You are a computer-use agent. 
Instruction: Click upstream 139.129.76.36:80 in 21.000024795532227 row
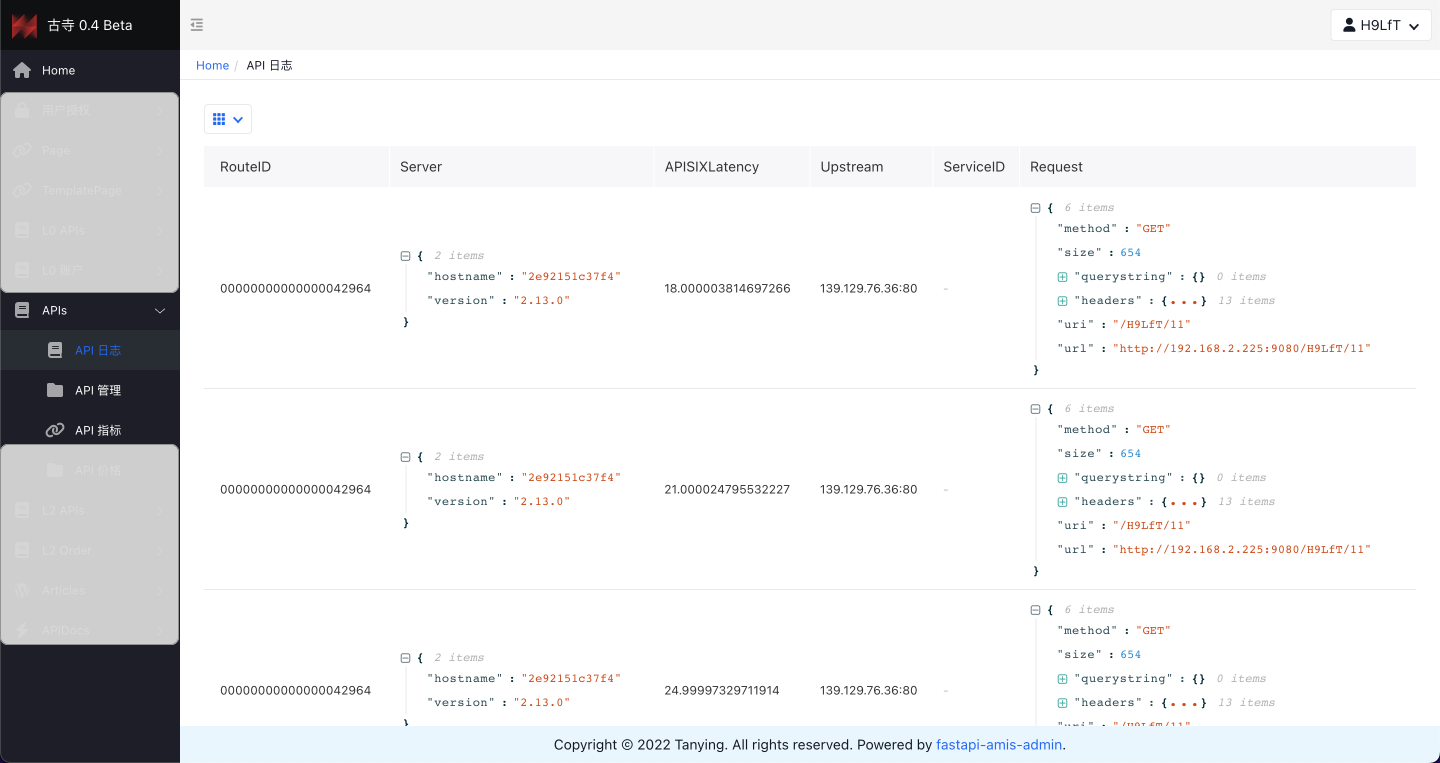pyautogui.click(x=868, y=489)
